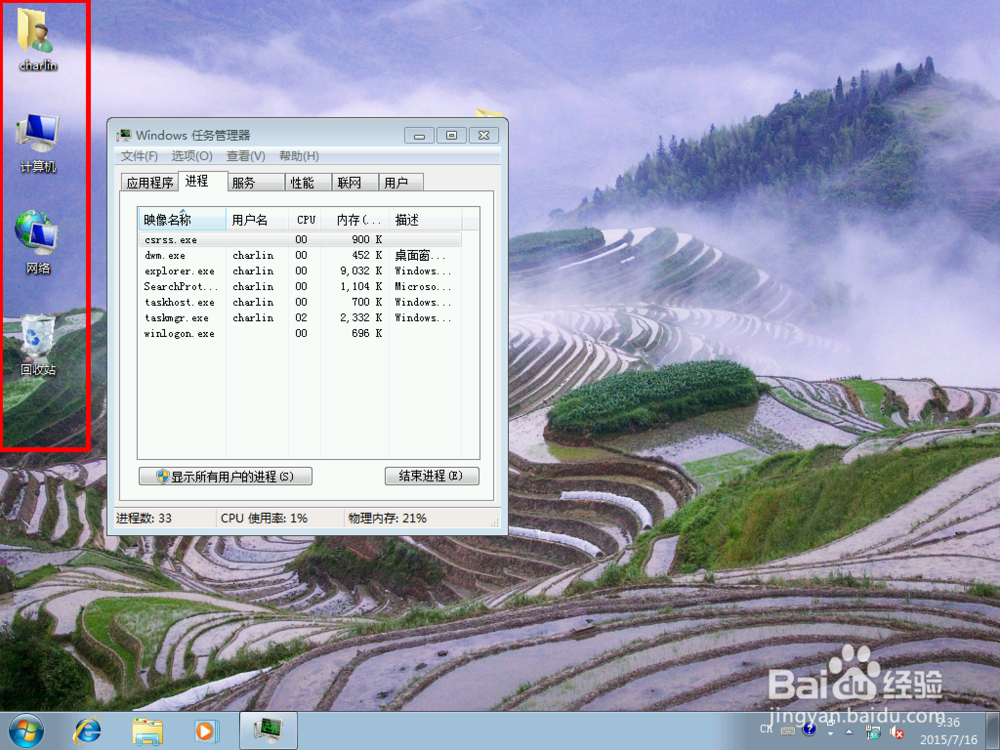Minimize the Task Manager window
The height and width of the screenshot is (750, 1000).
pos(419,136)
